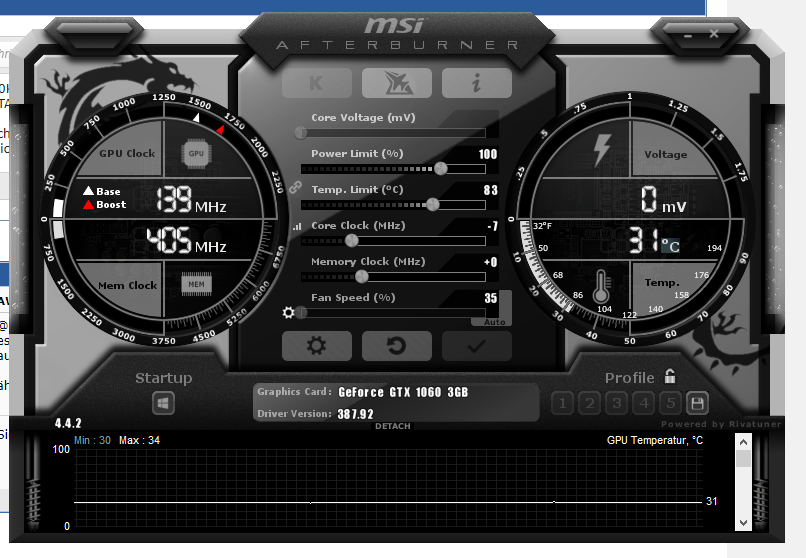Toggle apply overclocking at Windows startup

(x=163, y=403)
